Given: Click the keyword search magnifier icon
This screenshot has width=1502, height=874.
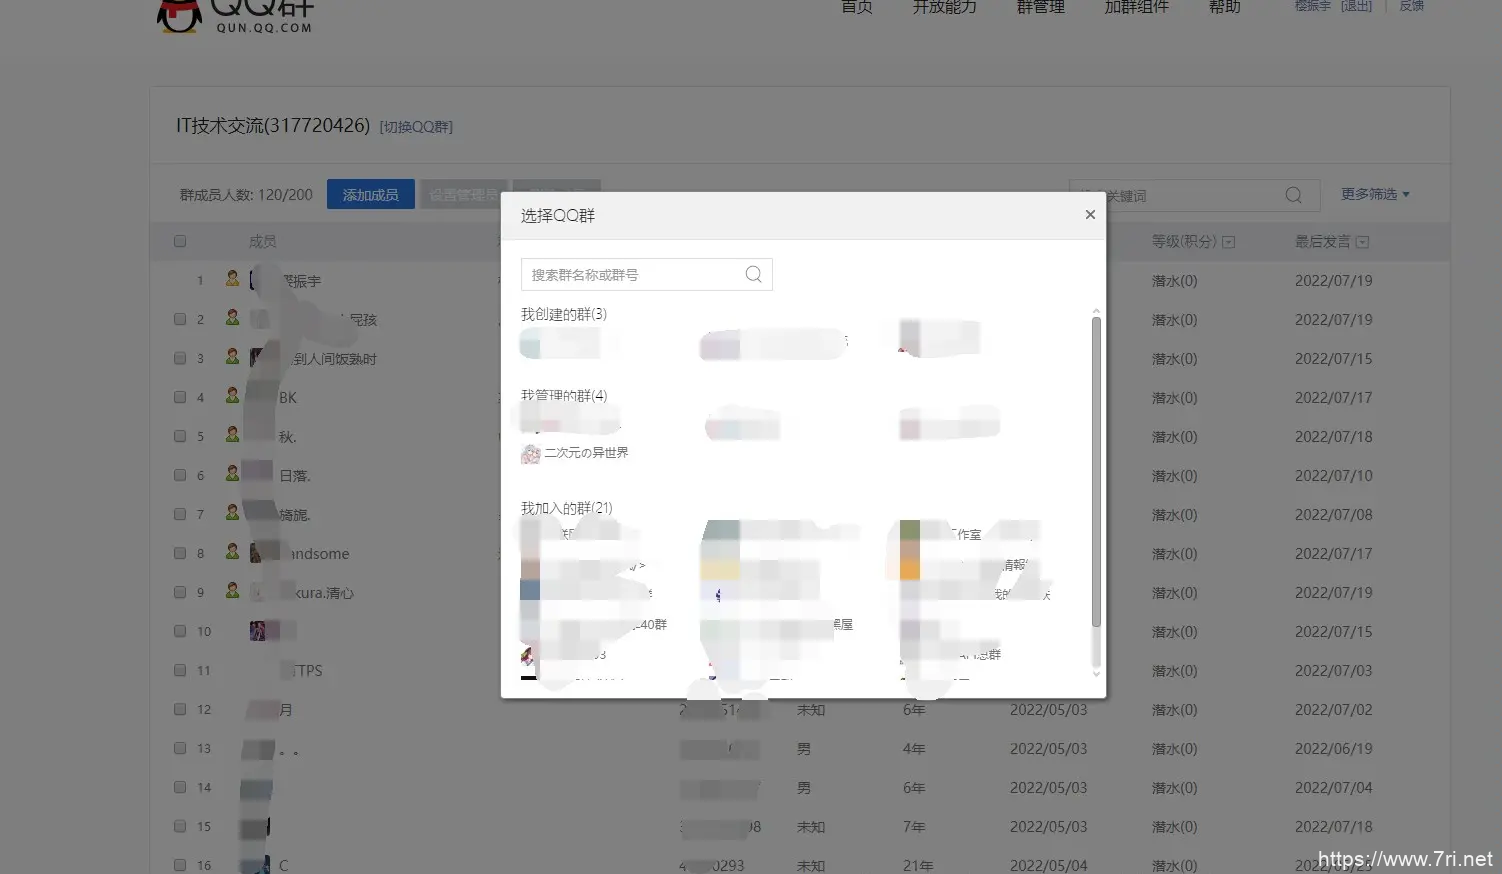Looking at the screenshot, I should click(x=1293, y=195).
